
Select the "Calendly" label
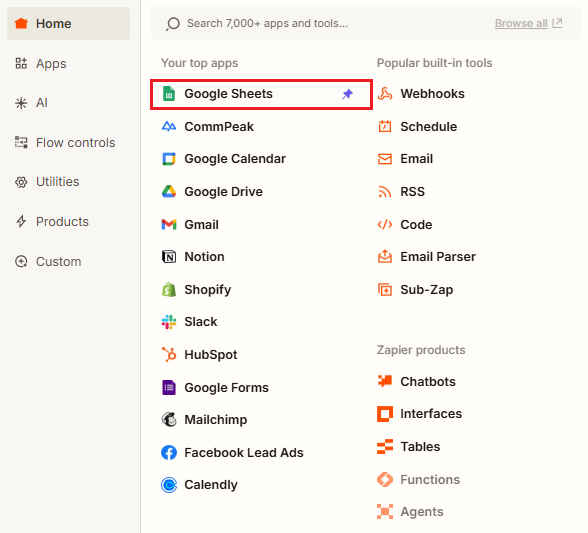[x=211, y=485]
